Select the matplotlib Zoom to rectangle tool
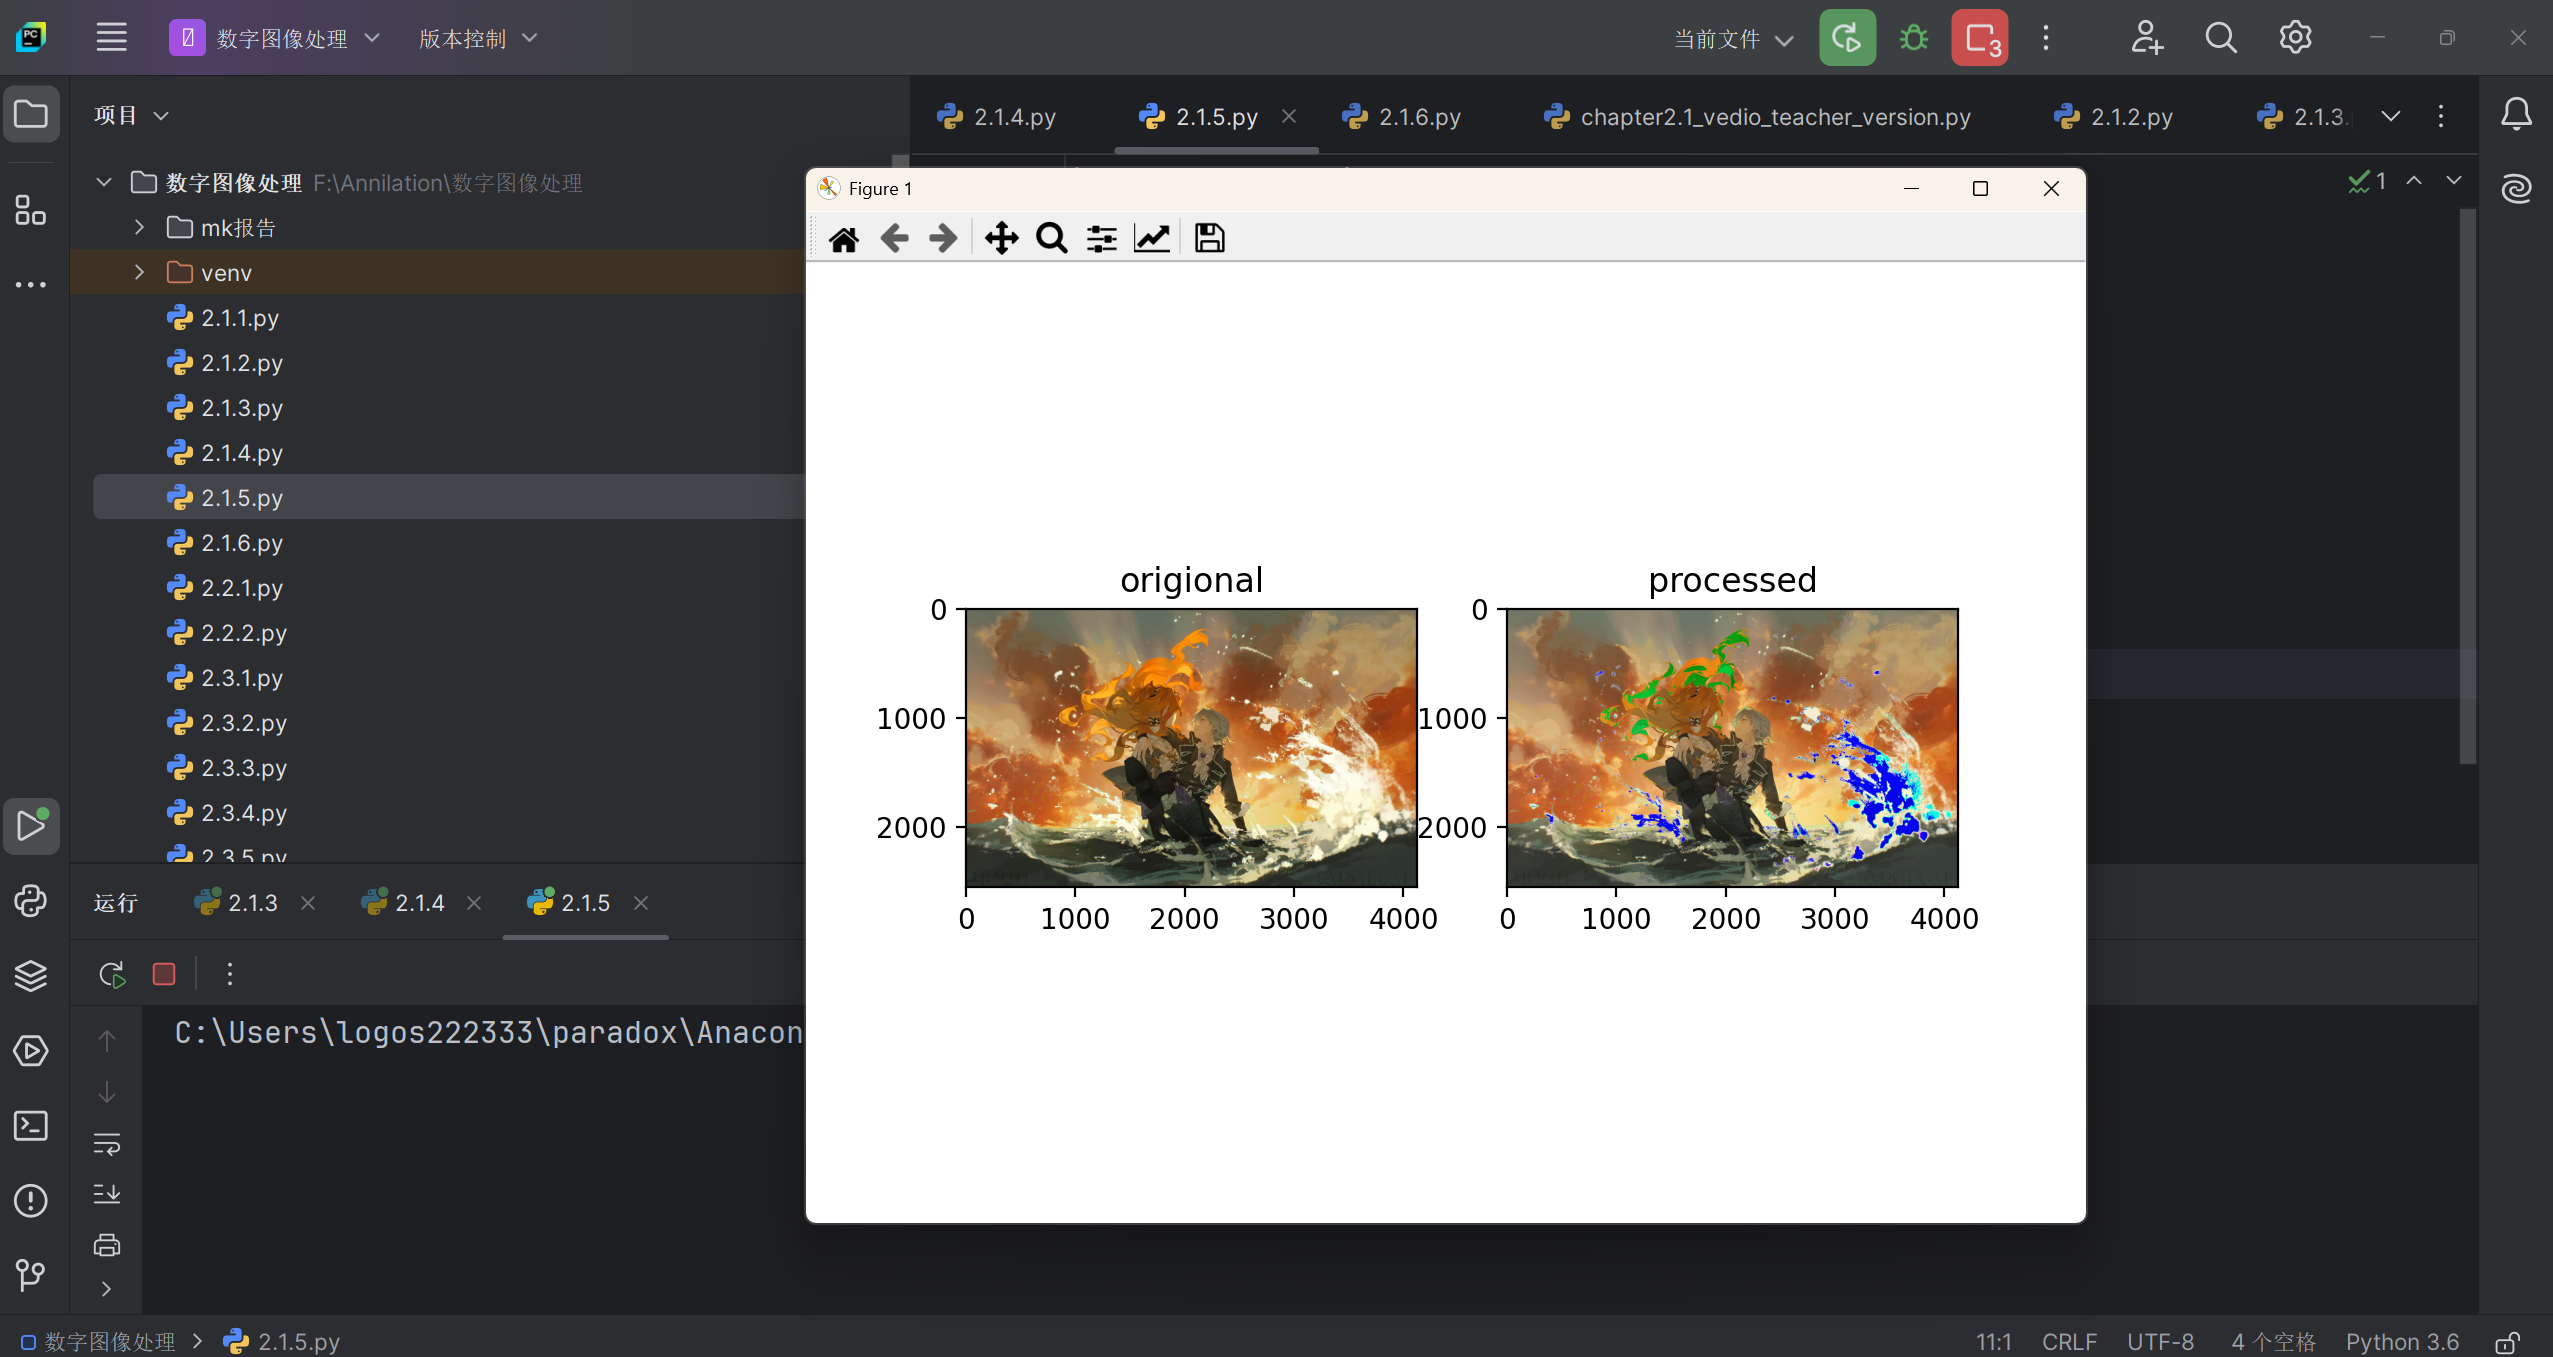 1051,238
